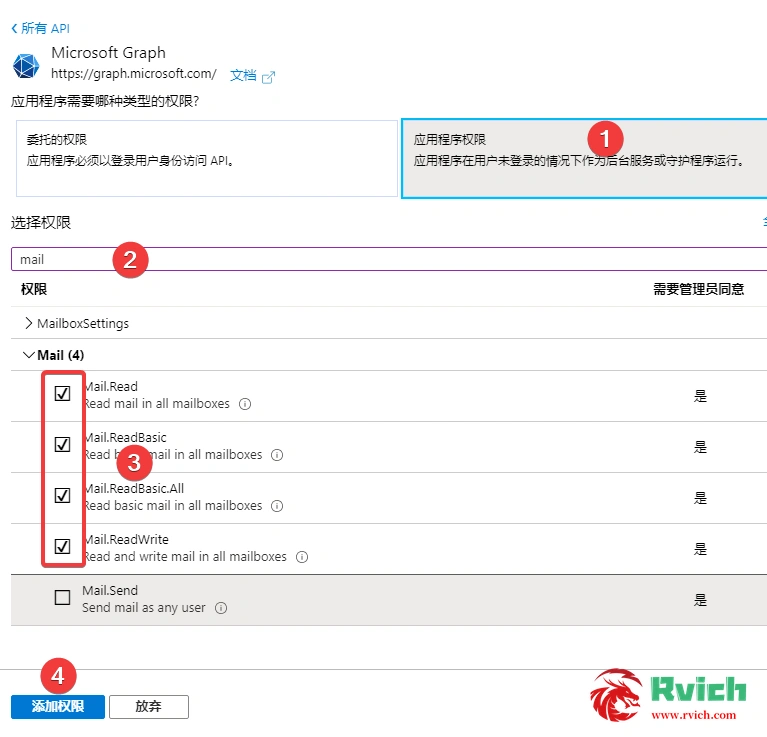Click the Microsoft Graph logo icon
Image resolution: width=767 pixels, height=737 pixels.
(x=25, y=66)
